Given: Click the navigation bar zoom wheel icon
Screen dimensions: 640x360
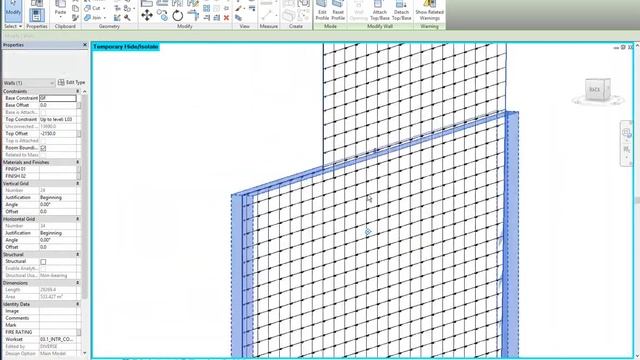Looking at the screenshot, I should click(627, 133).
